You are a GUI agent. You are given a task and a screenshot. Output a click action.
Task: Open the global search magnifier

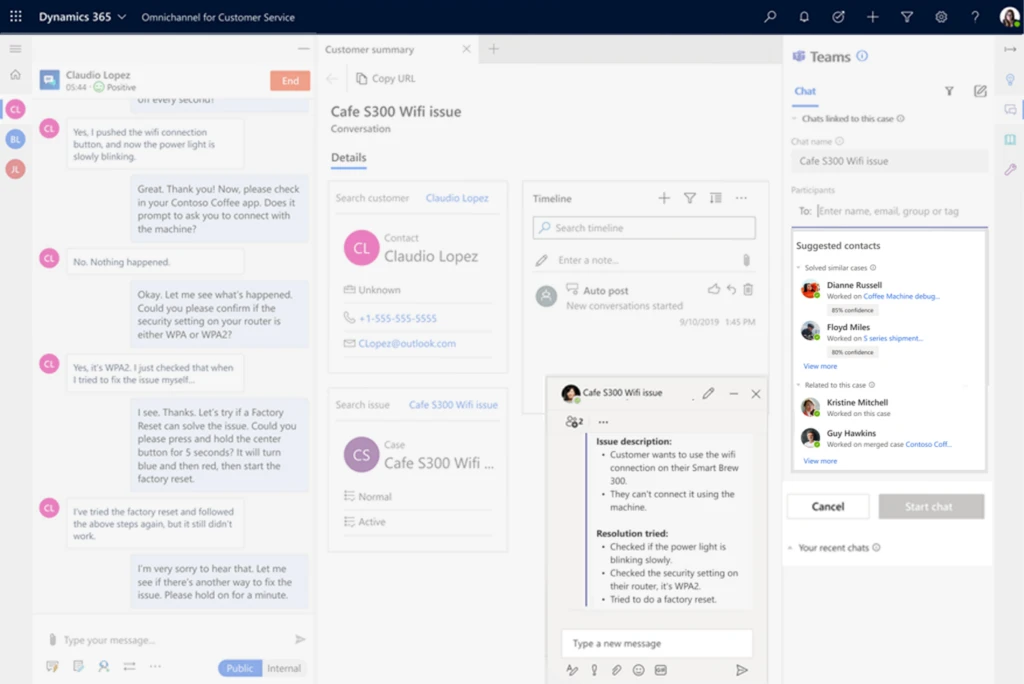pyautogui.click(x=769, y=16)
